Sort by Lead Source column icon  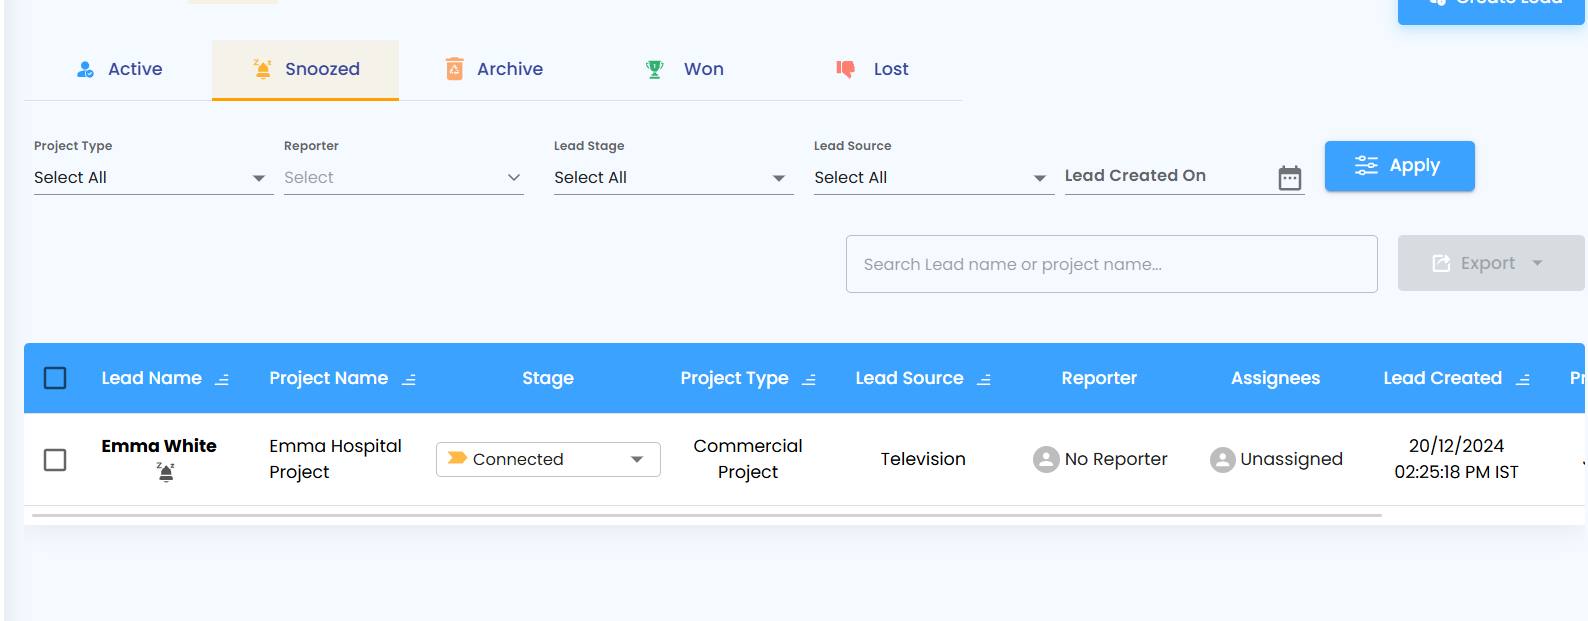pos(984,379)
